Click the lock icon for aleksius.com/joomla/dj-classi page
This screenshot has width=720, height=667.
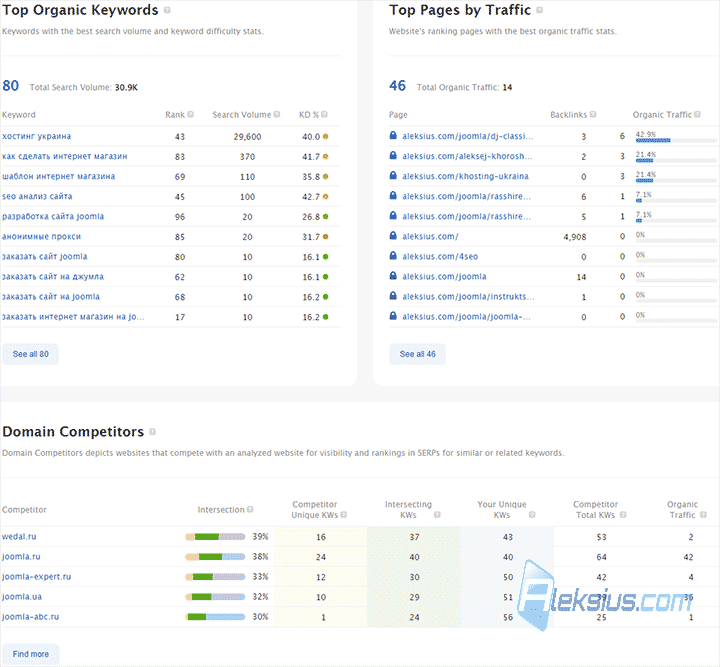tap(393, 135)
